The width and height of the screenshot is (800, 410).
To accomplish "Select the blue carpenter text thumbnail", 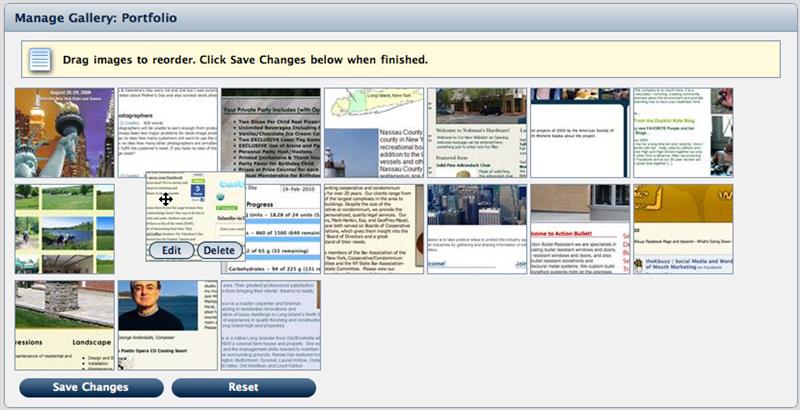I will click(271, 325).
